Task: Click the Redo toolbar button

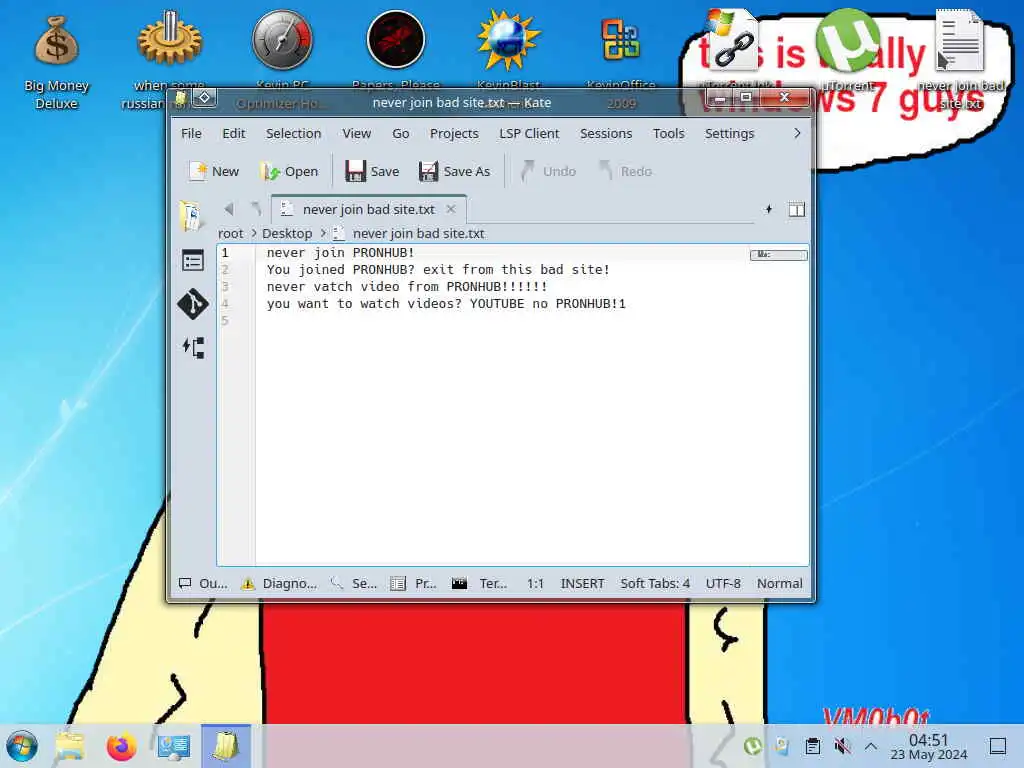Action: pos(625,171)
